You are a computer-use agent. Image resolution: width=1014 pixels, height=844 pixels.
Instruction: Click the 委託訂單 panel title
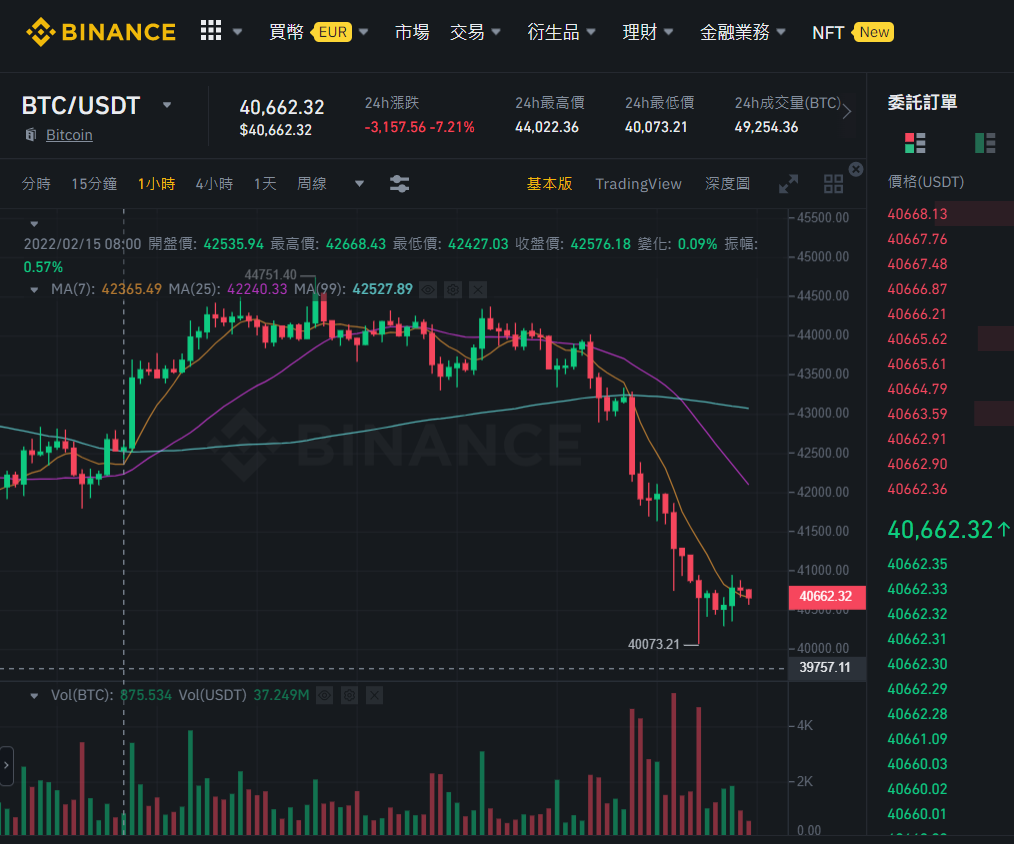[x=922, y=102]
